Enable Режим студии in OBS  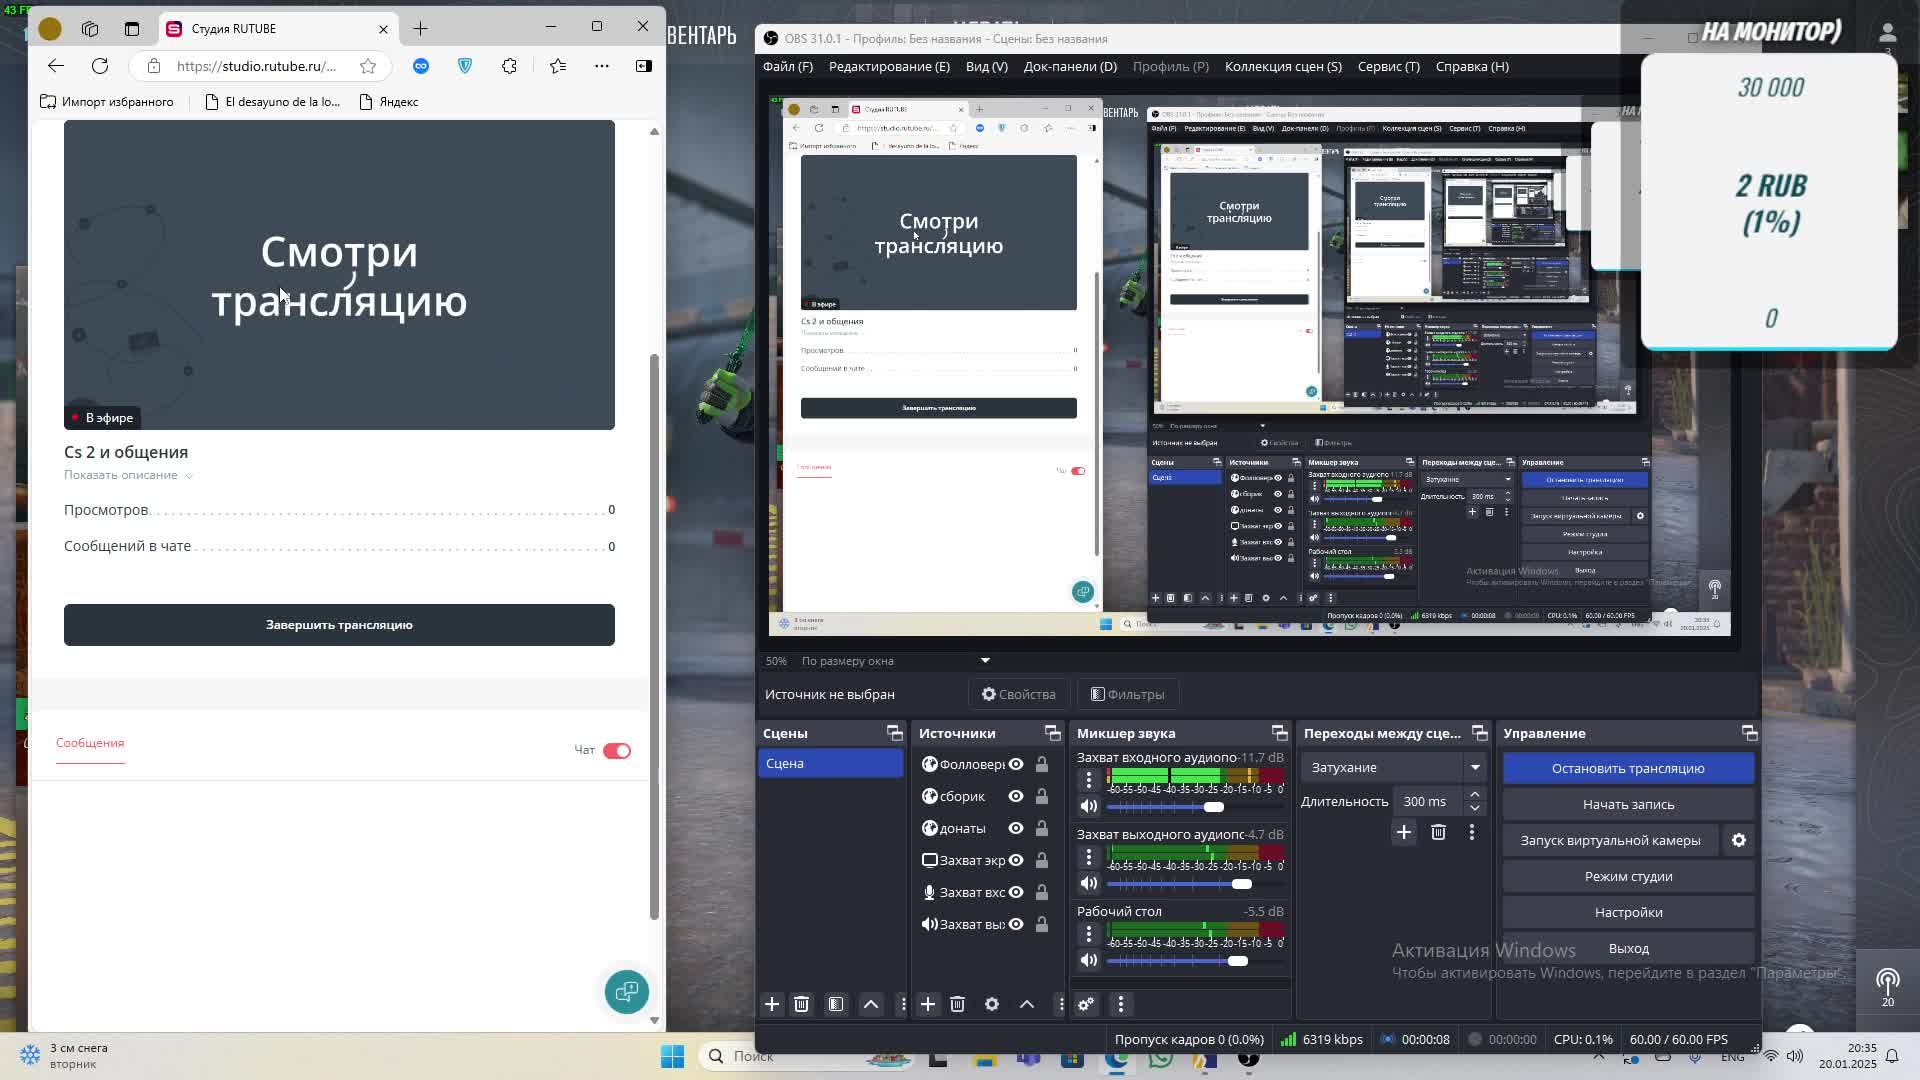tap(1628, 877)
